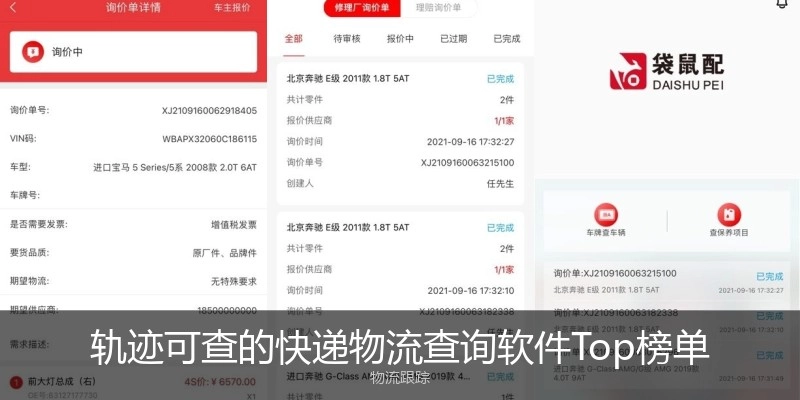Screen dimensions: 800x400
Task: Click VIN code WBAPX32060C186115
Action: click(210, 139)
